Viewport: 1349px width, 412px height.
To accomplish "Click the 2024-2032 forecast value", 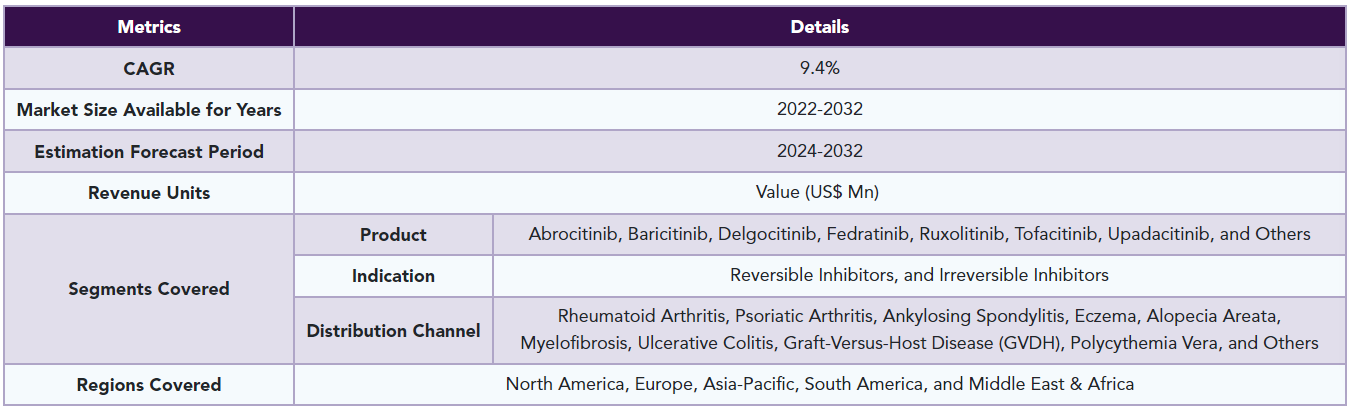I will click(x=820, y=152).
